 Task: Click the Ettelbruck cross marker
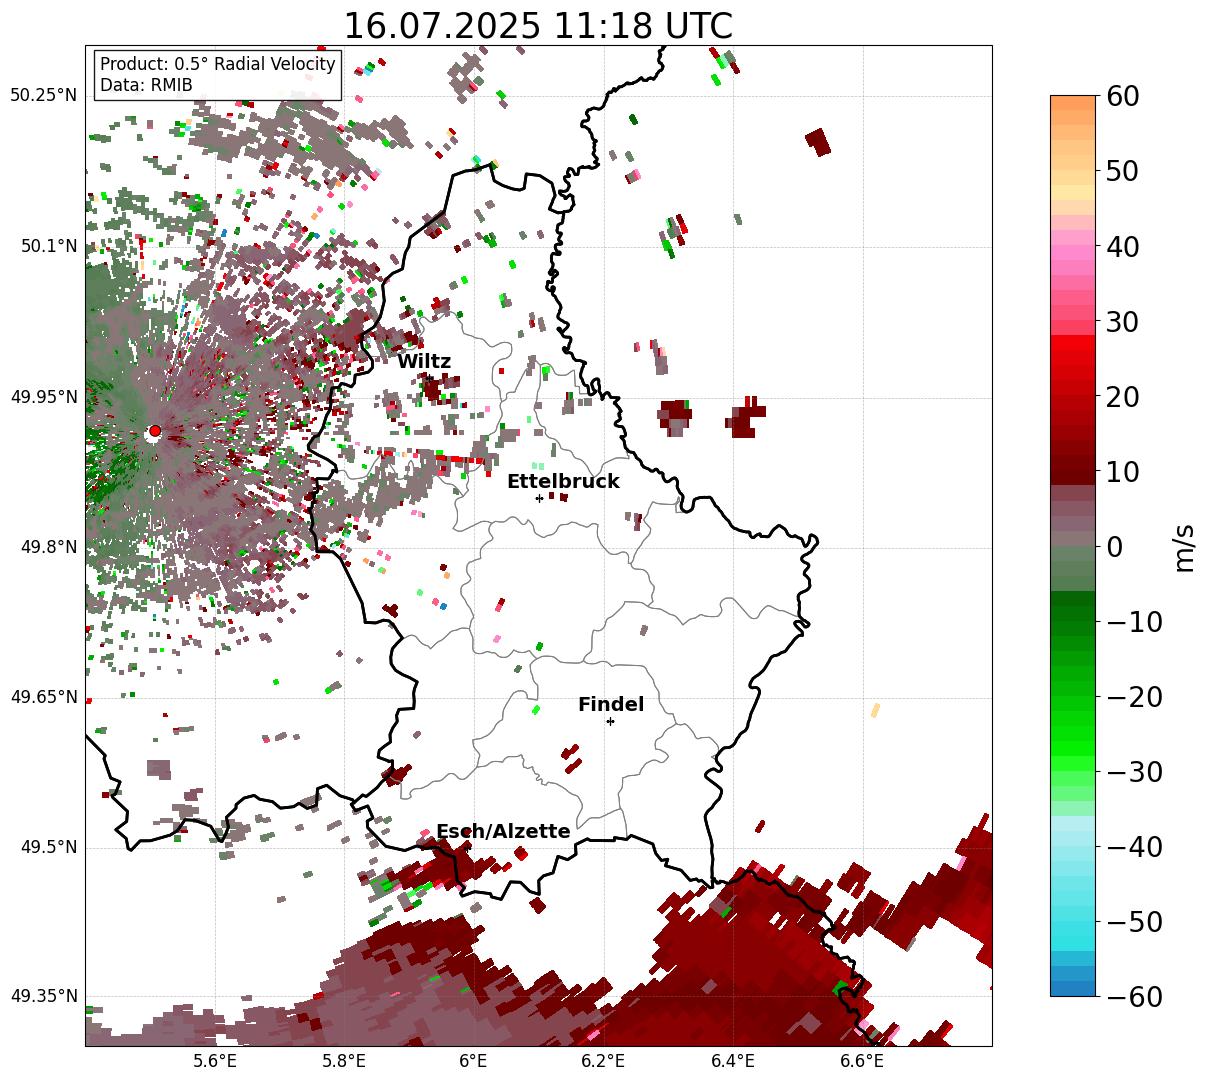point(539,498)
